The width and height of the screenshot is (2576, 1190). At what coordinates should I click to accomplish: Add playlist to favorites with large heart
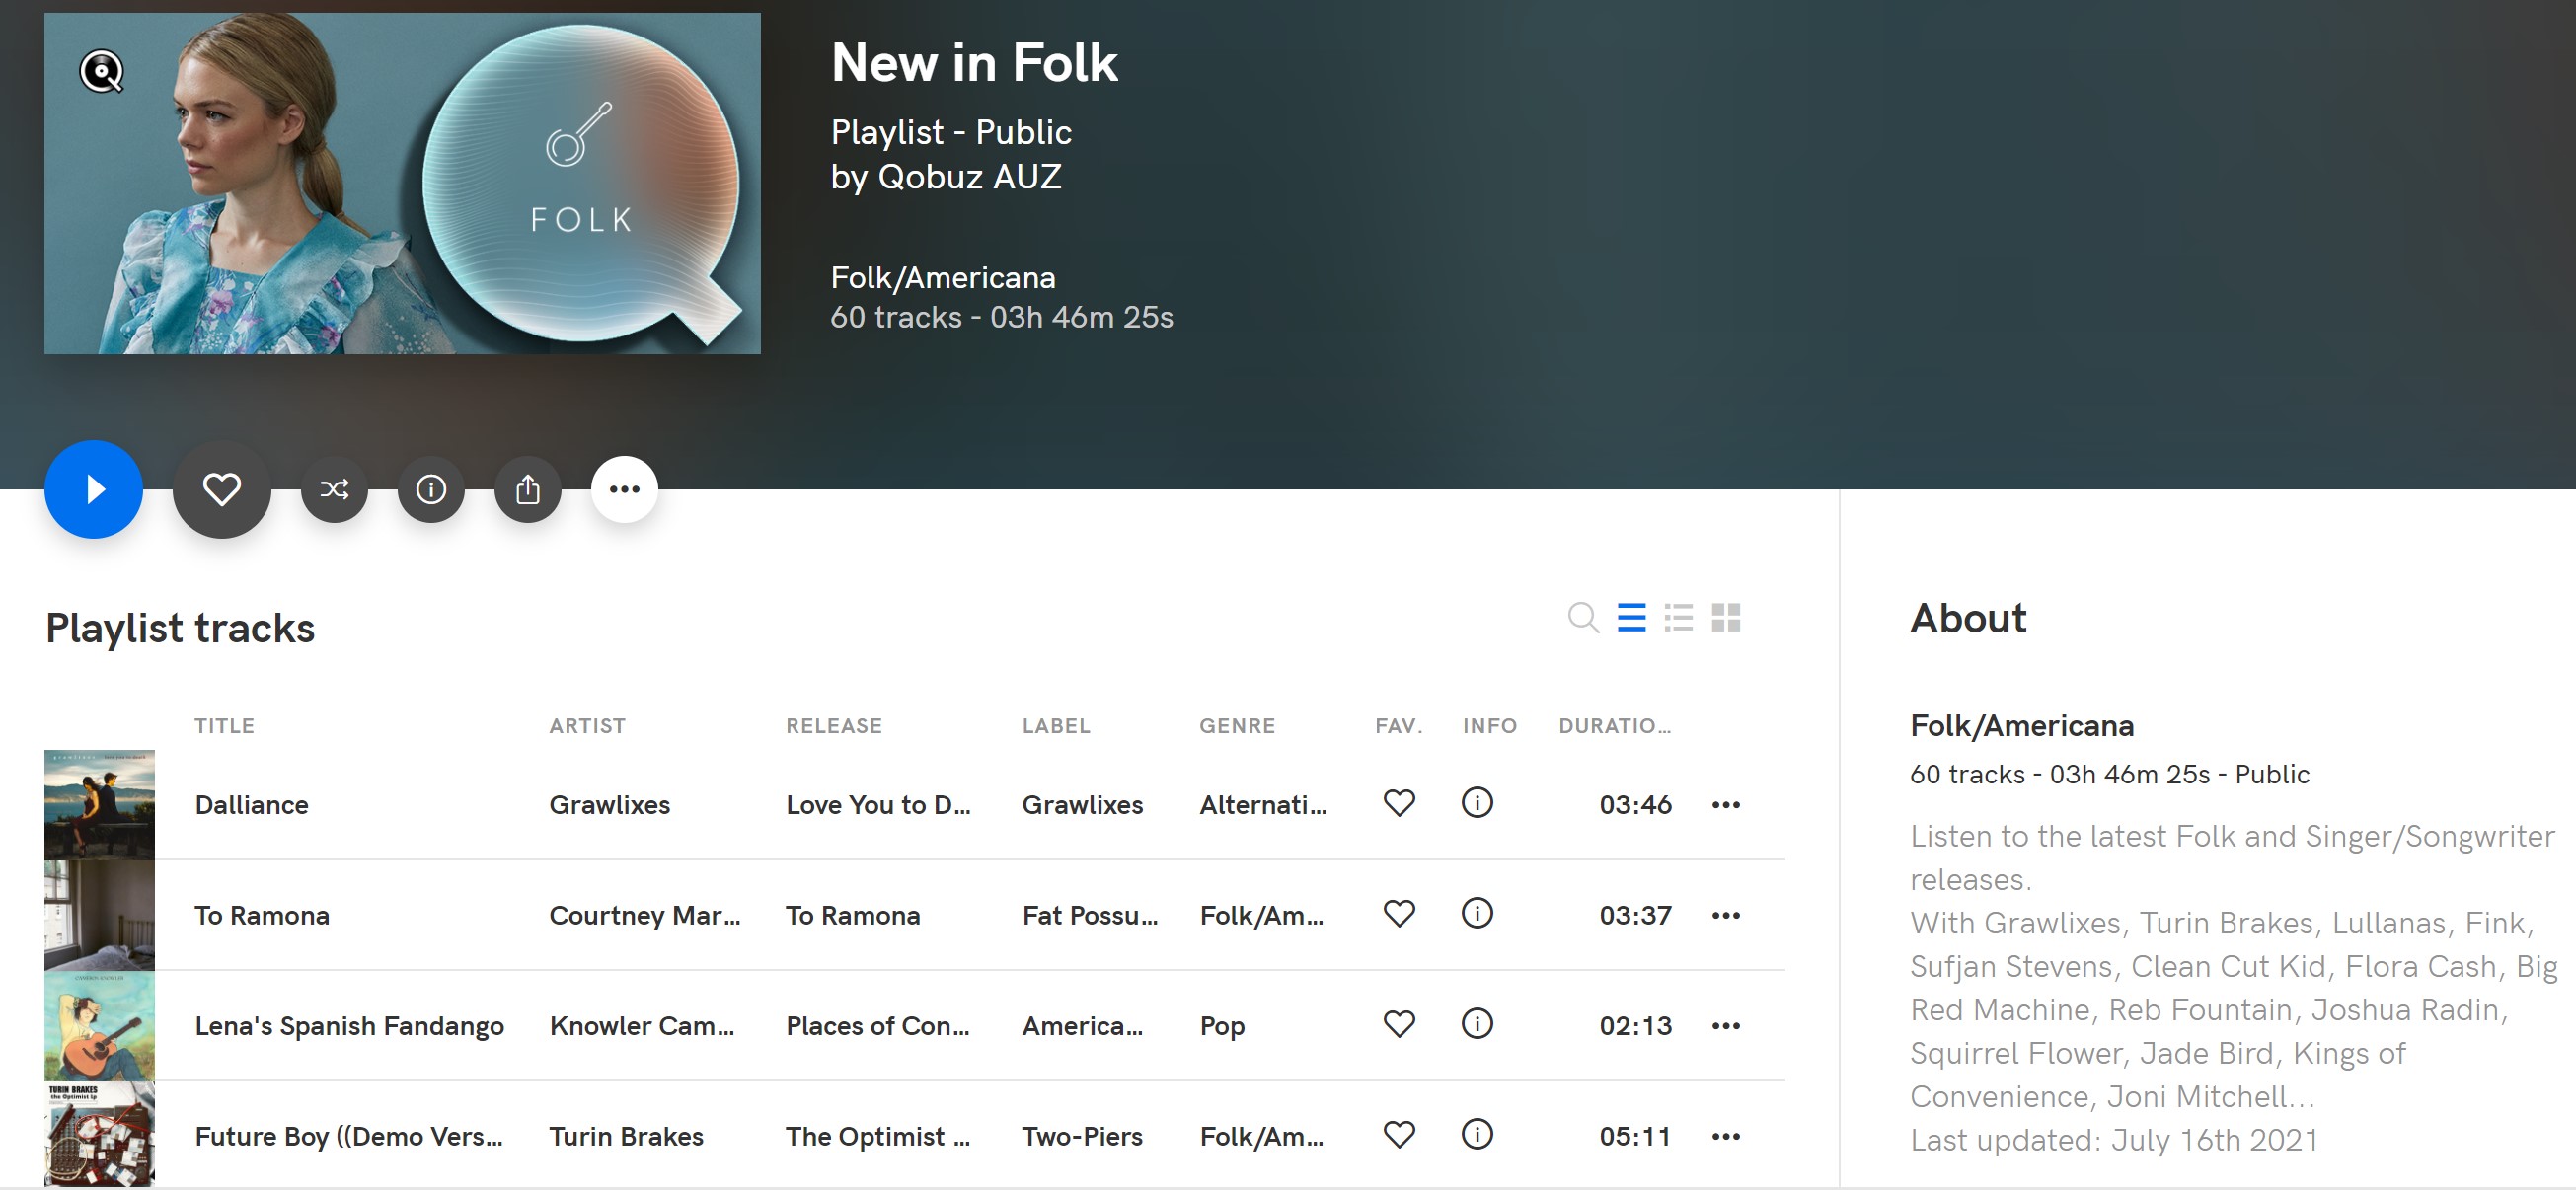coord(221,489)
